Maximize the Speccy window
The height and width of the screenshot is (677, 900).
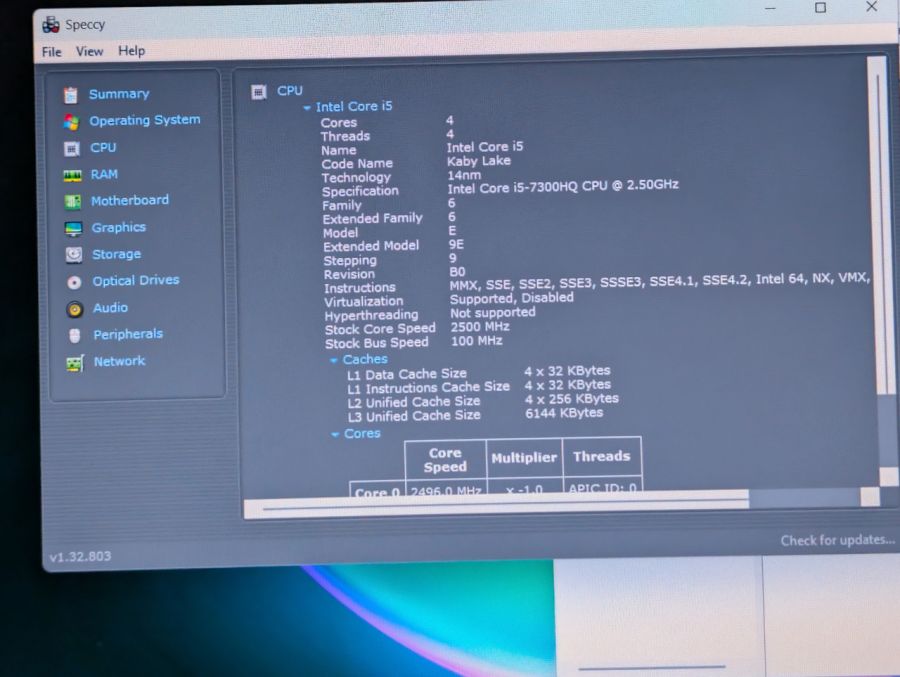click(821, 7)
